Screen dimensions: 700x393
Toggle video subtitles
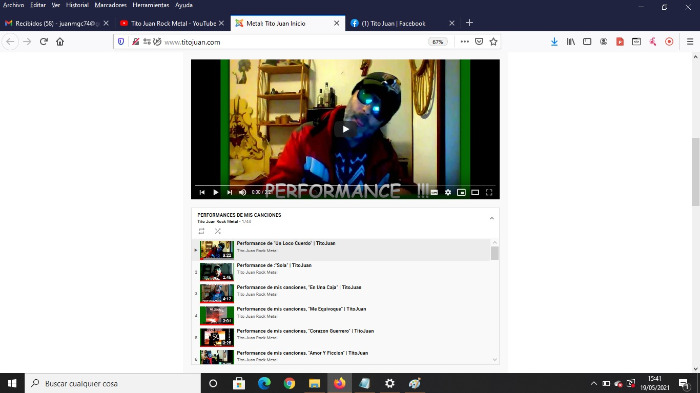[434, 192]
